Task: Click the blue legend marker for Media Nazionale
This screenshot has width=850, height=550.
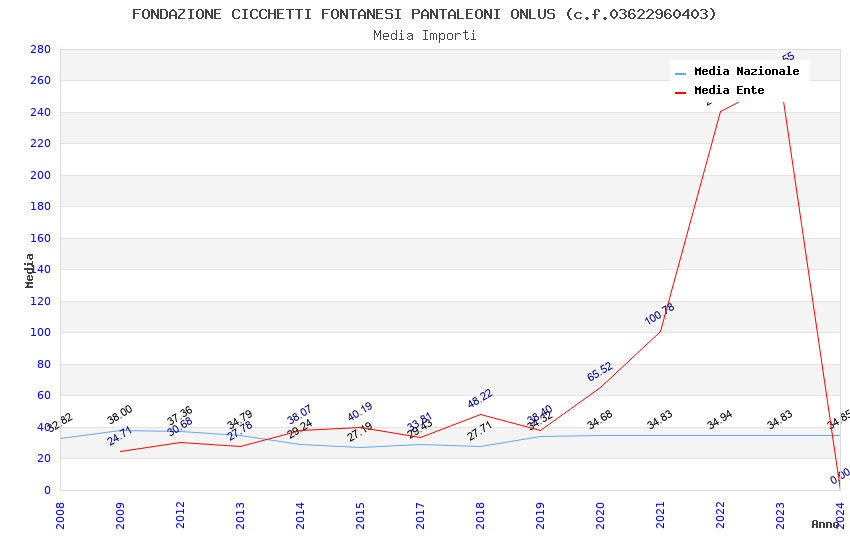Action: [x=680, y=73]
